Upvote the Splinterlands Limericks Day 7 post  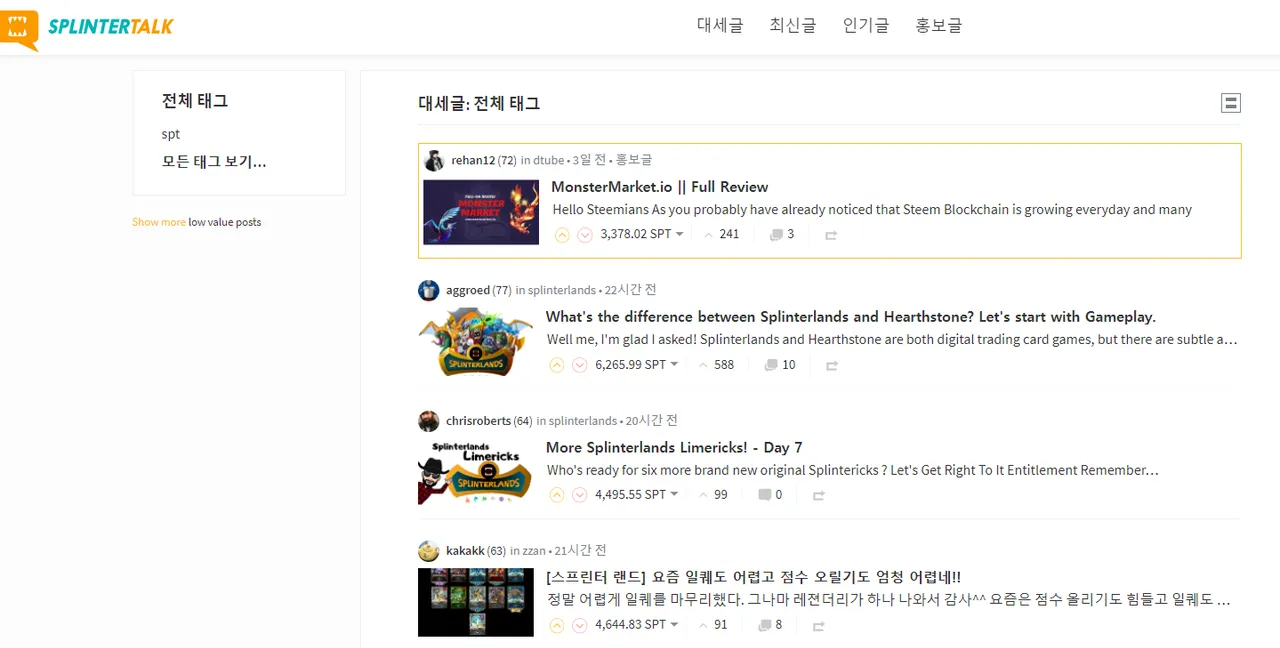pyautogui.click(x=557, y=495)
